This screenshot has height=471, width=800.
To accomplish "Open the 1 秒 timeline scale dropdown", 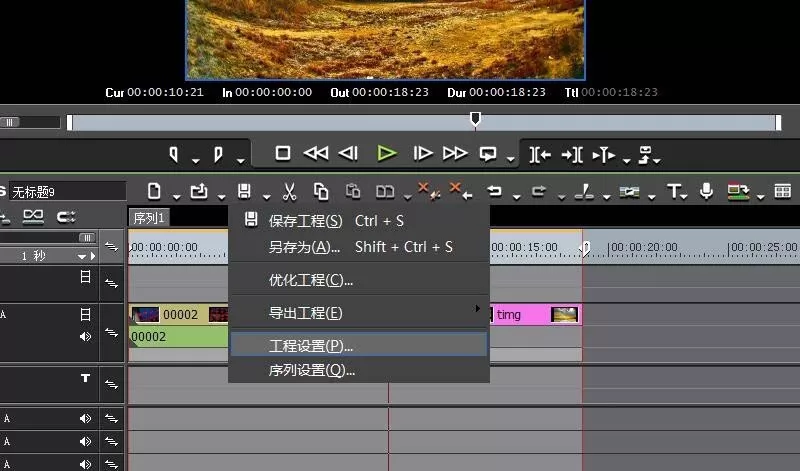I will pyautogui.click(x=82, y=256).
